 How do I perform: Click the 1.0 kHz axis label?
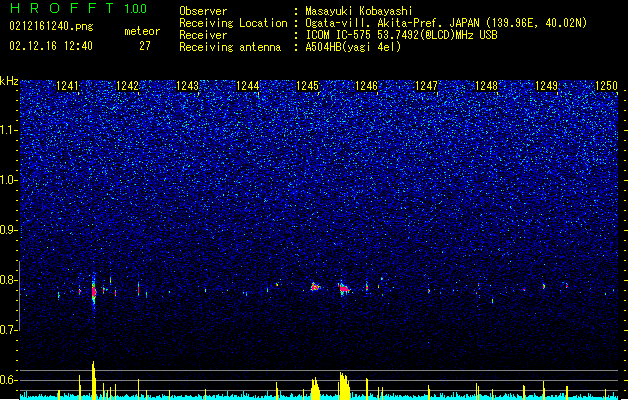[x=9, y=180]
